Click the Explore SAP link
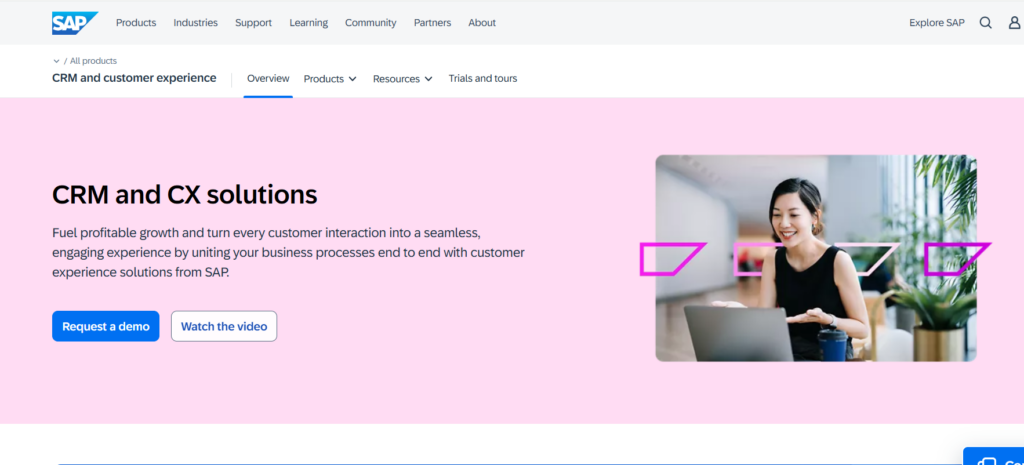Image resolution: width=1024 pixels, height=465 pixels. 936,23
